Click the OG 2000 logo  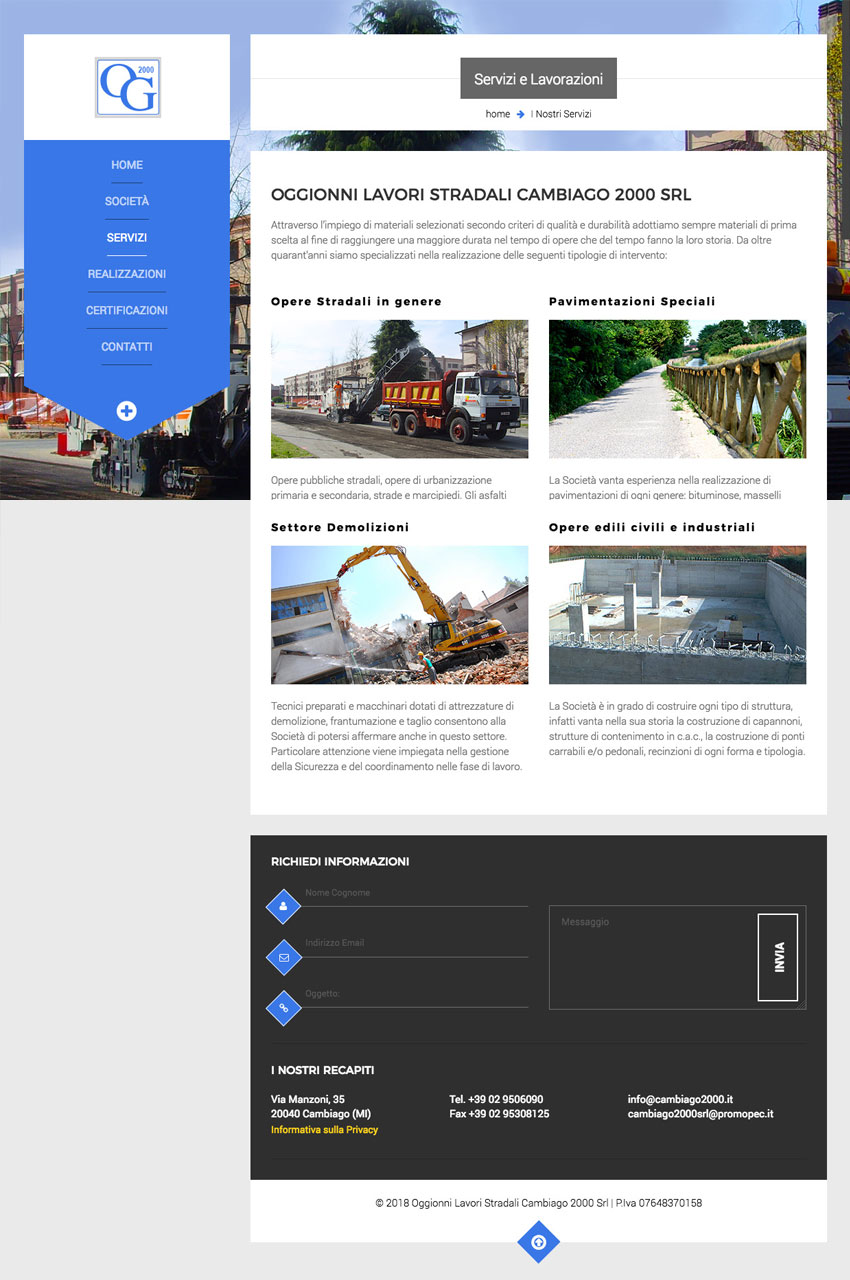pyautogui.click(x=127, y=88)
